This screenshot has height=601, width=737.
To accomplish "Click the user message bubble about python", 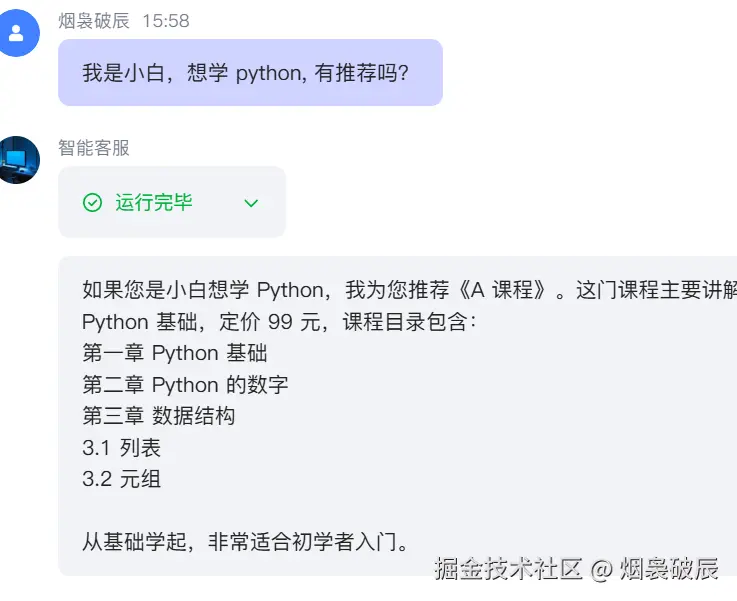I will click(250, 72).
